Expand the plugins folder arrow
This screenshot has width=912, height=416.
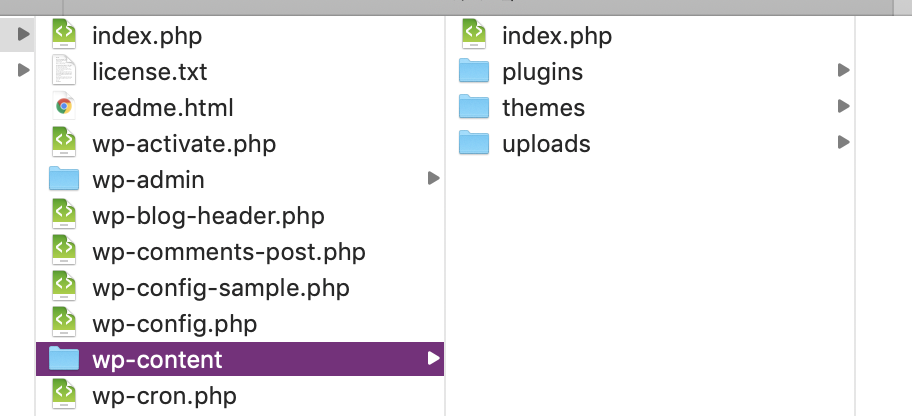pyautogui.click(x=843, y=70)
